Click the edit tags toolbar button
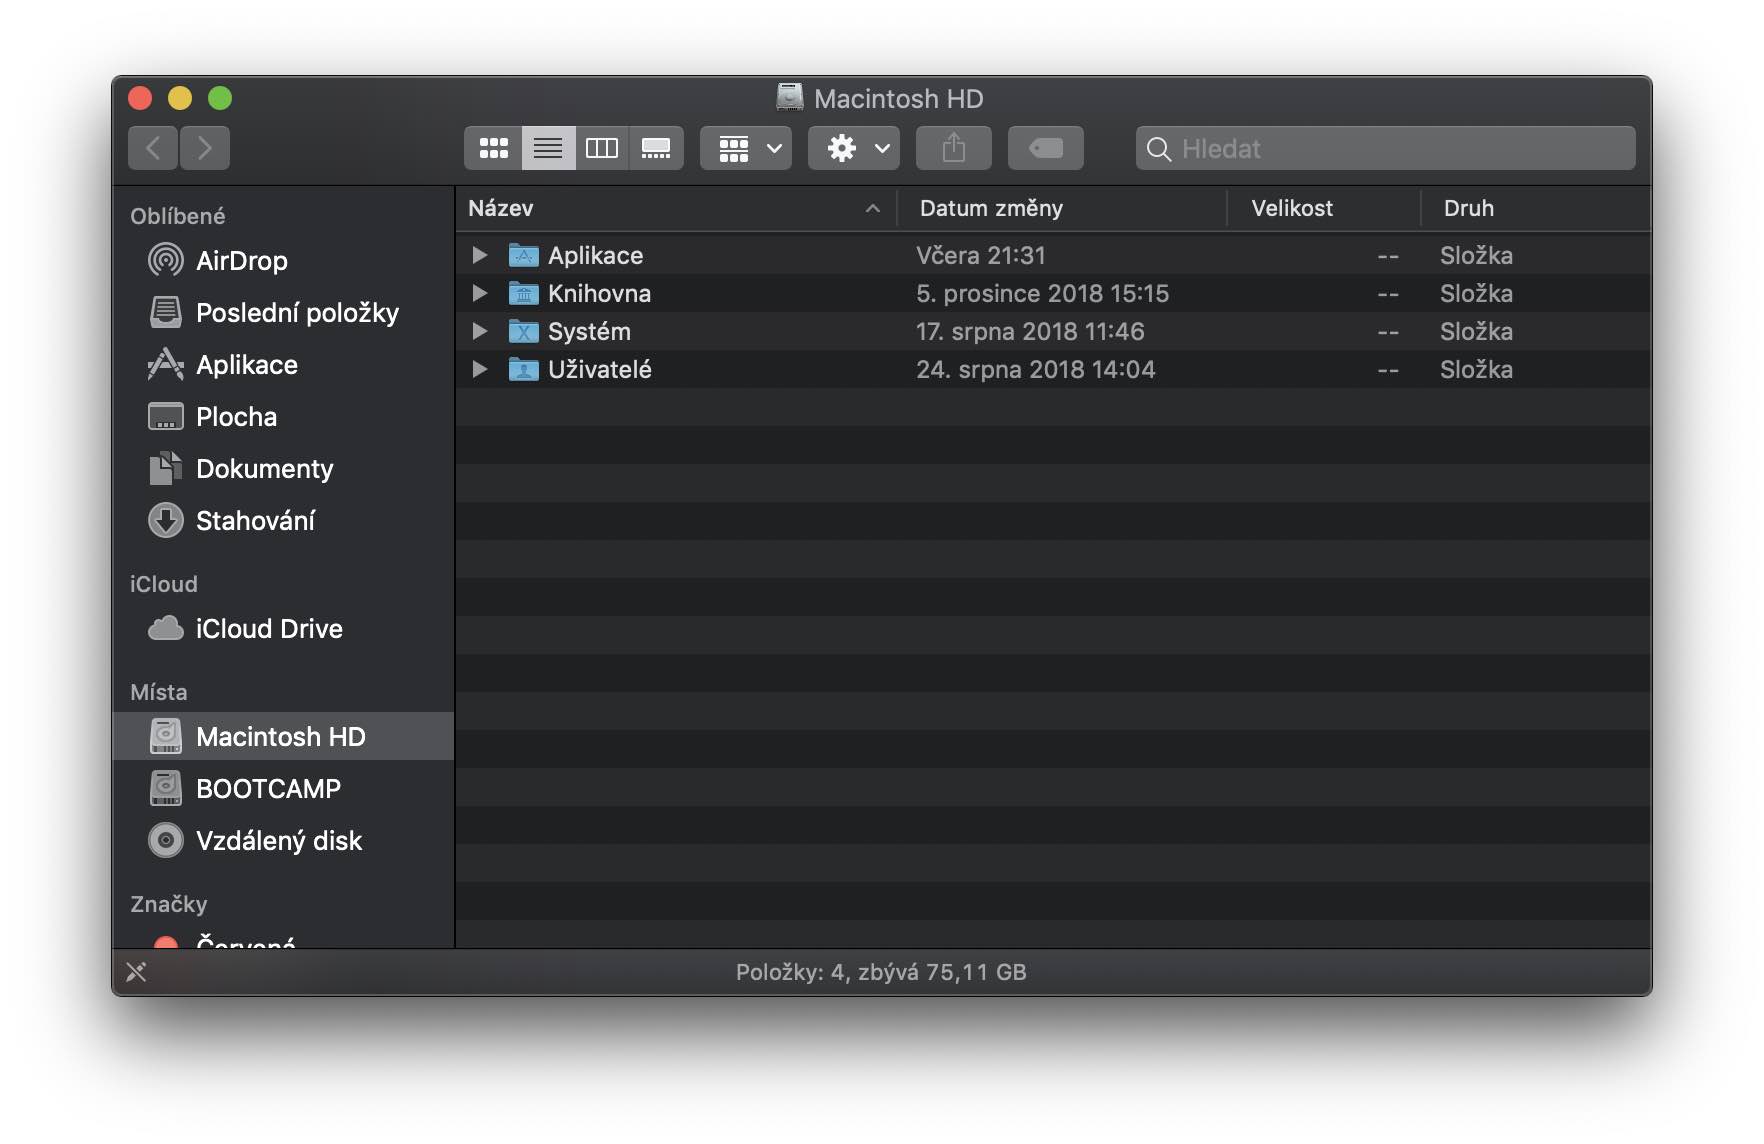Image resolution: width=1764 pixels, height=1144 pixels. click(1046, 148)
